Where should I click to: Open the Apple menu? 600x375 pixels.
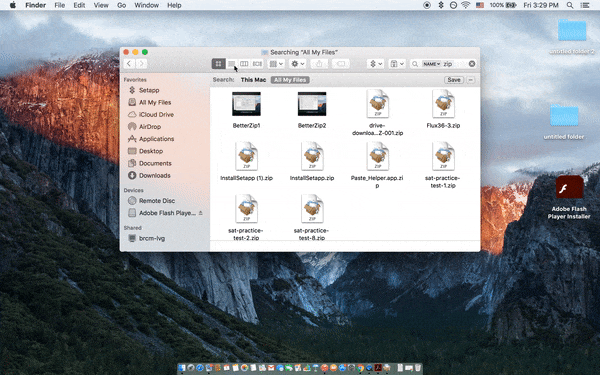(13, 5)
